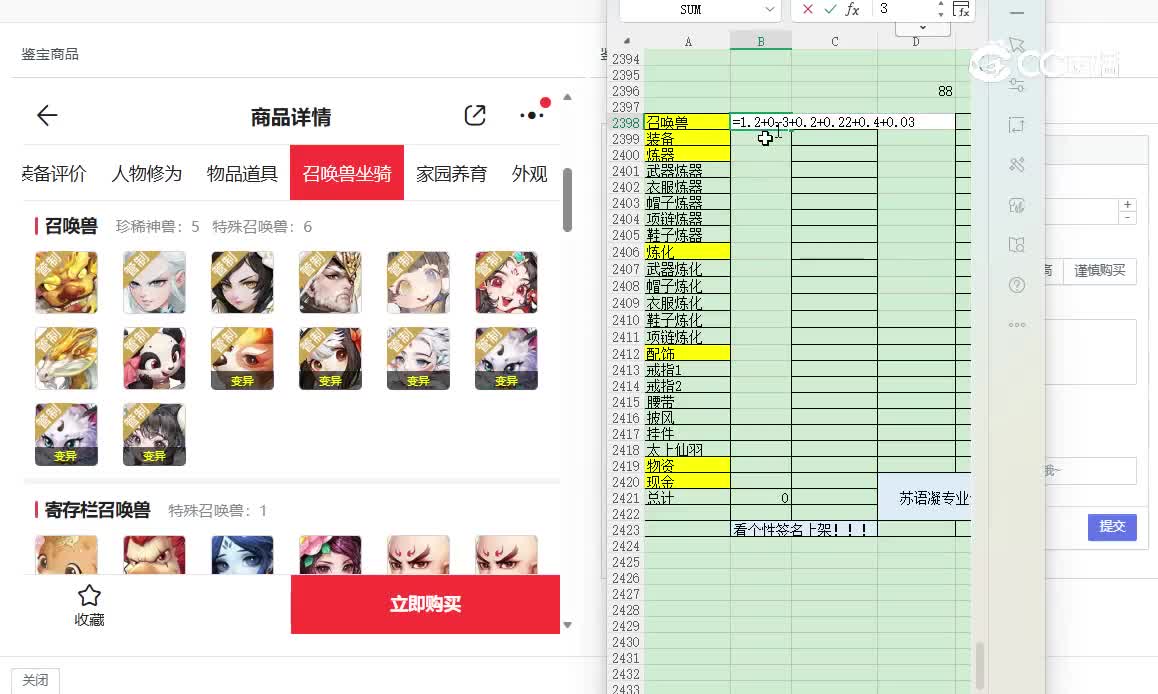
Task: Click the help question mark sidebar icon
Action: 1017,285
